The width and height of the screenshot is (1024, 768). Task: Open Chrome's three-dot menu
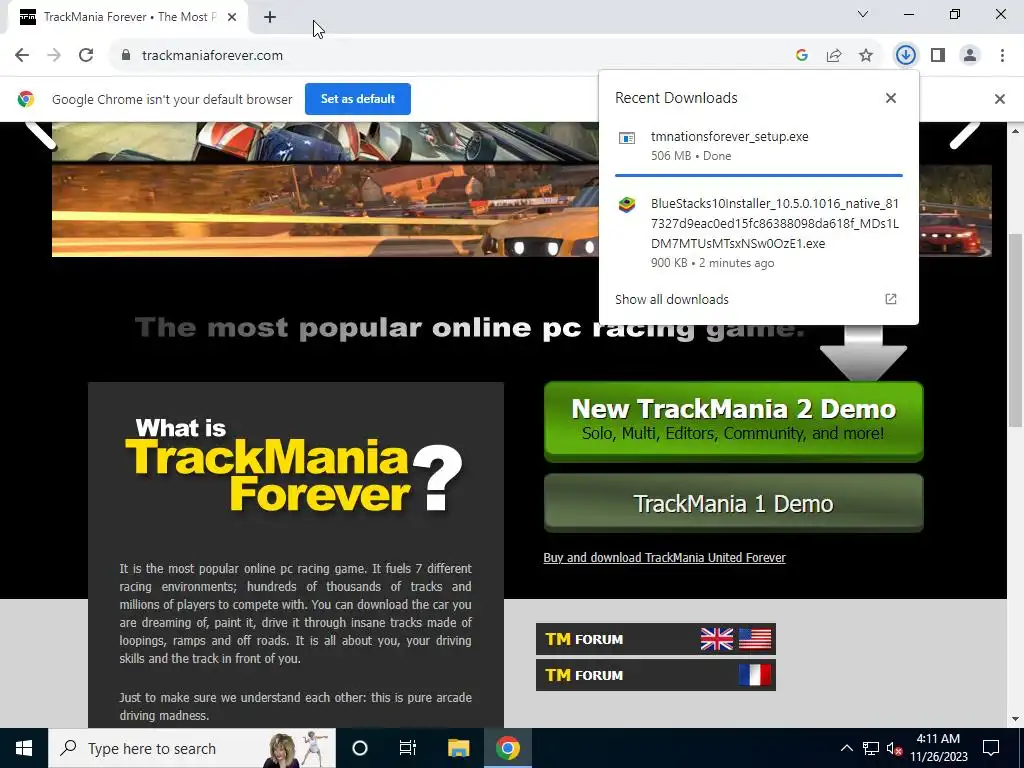pos(1002,55)
